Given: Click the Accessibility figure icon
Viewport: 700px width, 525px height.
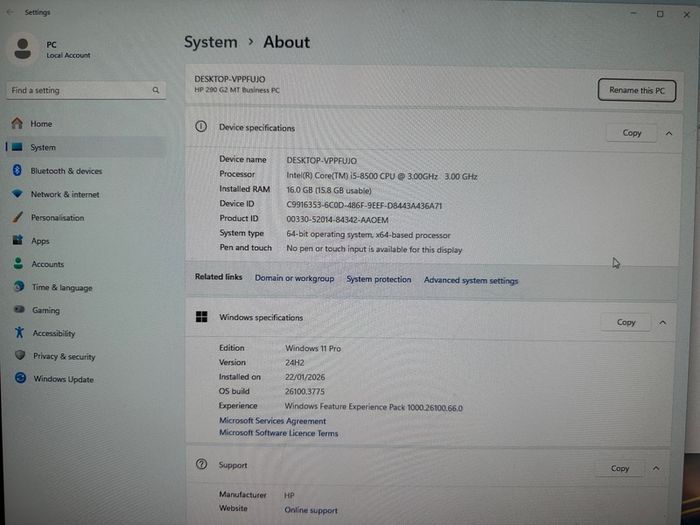Looking at the screenshot, I should (x=19, y=332).
